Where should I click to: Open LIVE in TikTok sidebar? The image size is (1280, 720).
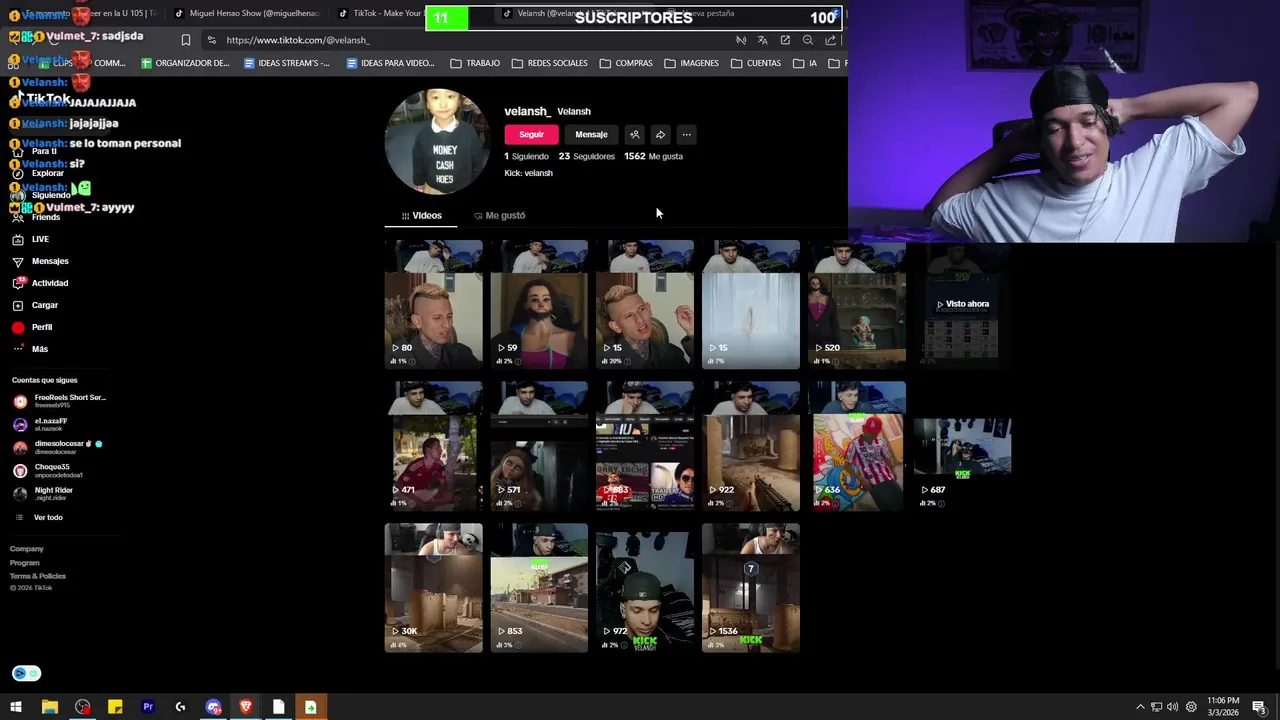point(30,239)
